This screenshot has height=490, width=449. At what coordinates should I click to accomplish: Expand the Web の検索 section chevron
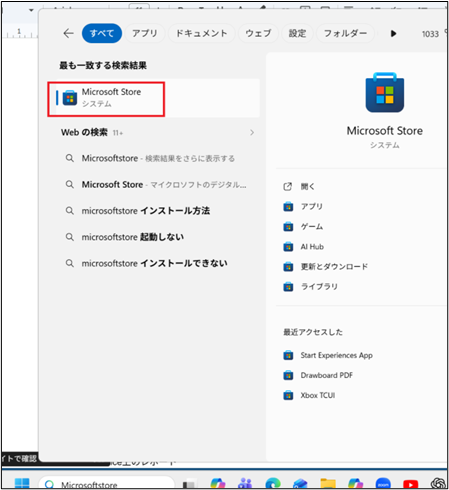[x=252, y=133]
